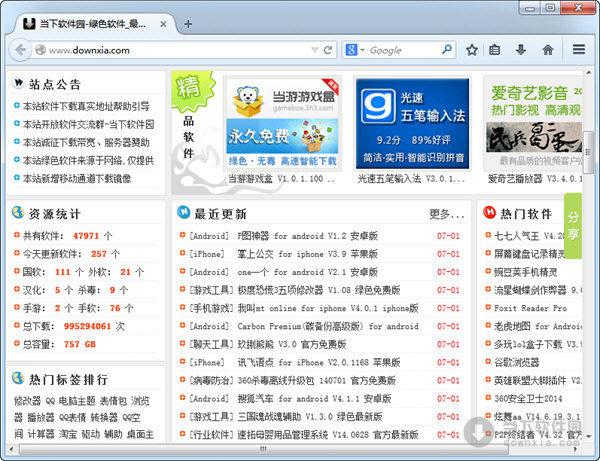Click the 总下载 count 995294061

tap(87, 326)
